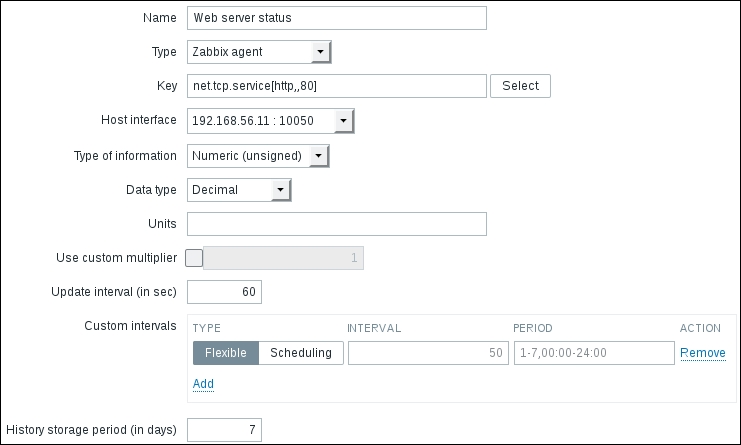Click the History storage period field
Screen dimensions: 741x445
(224, 430)
